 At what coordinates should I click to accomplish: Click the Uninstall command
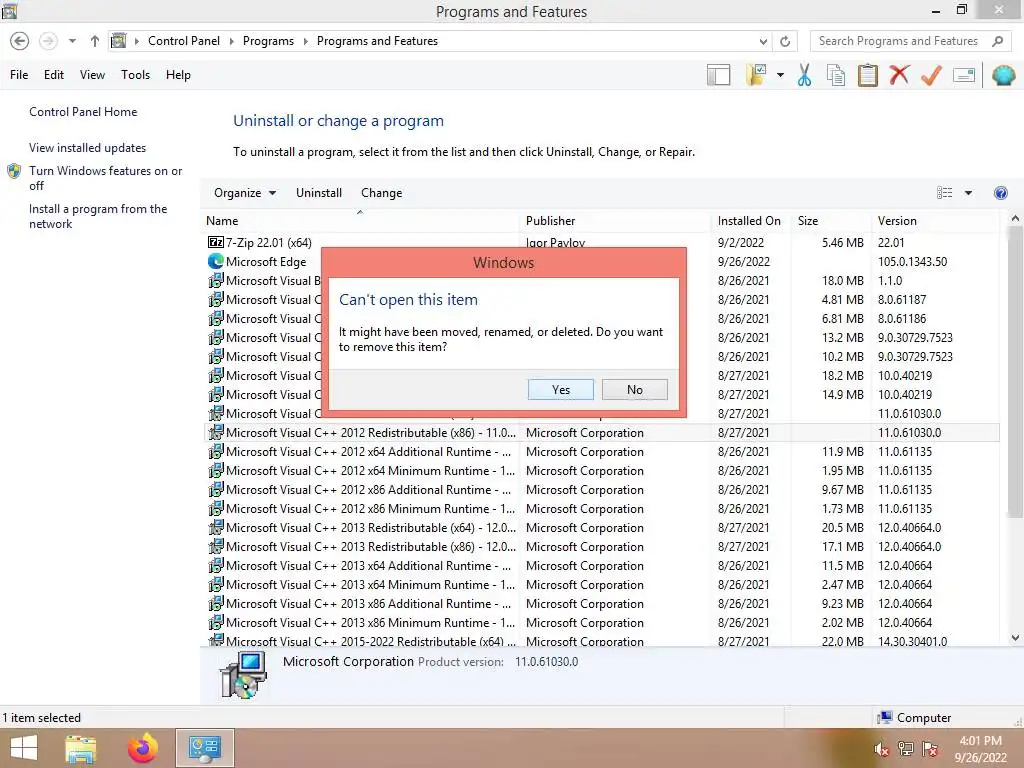[319, 193]
